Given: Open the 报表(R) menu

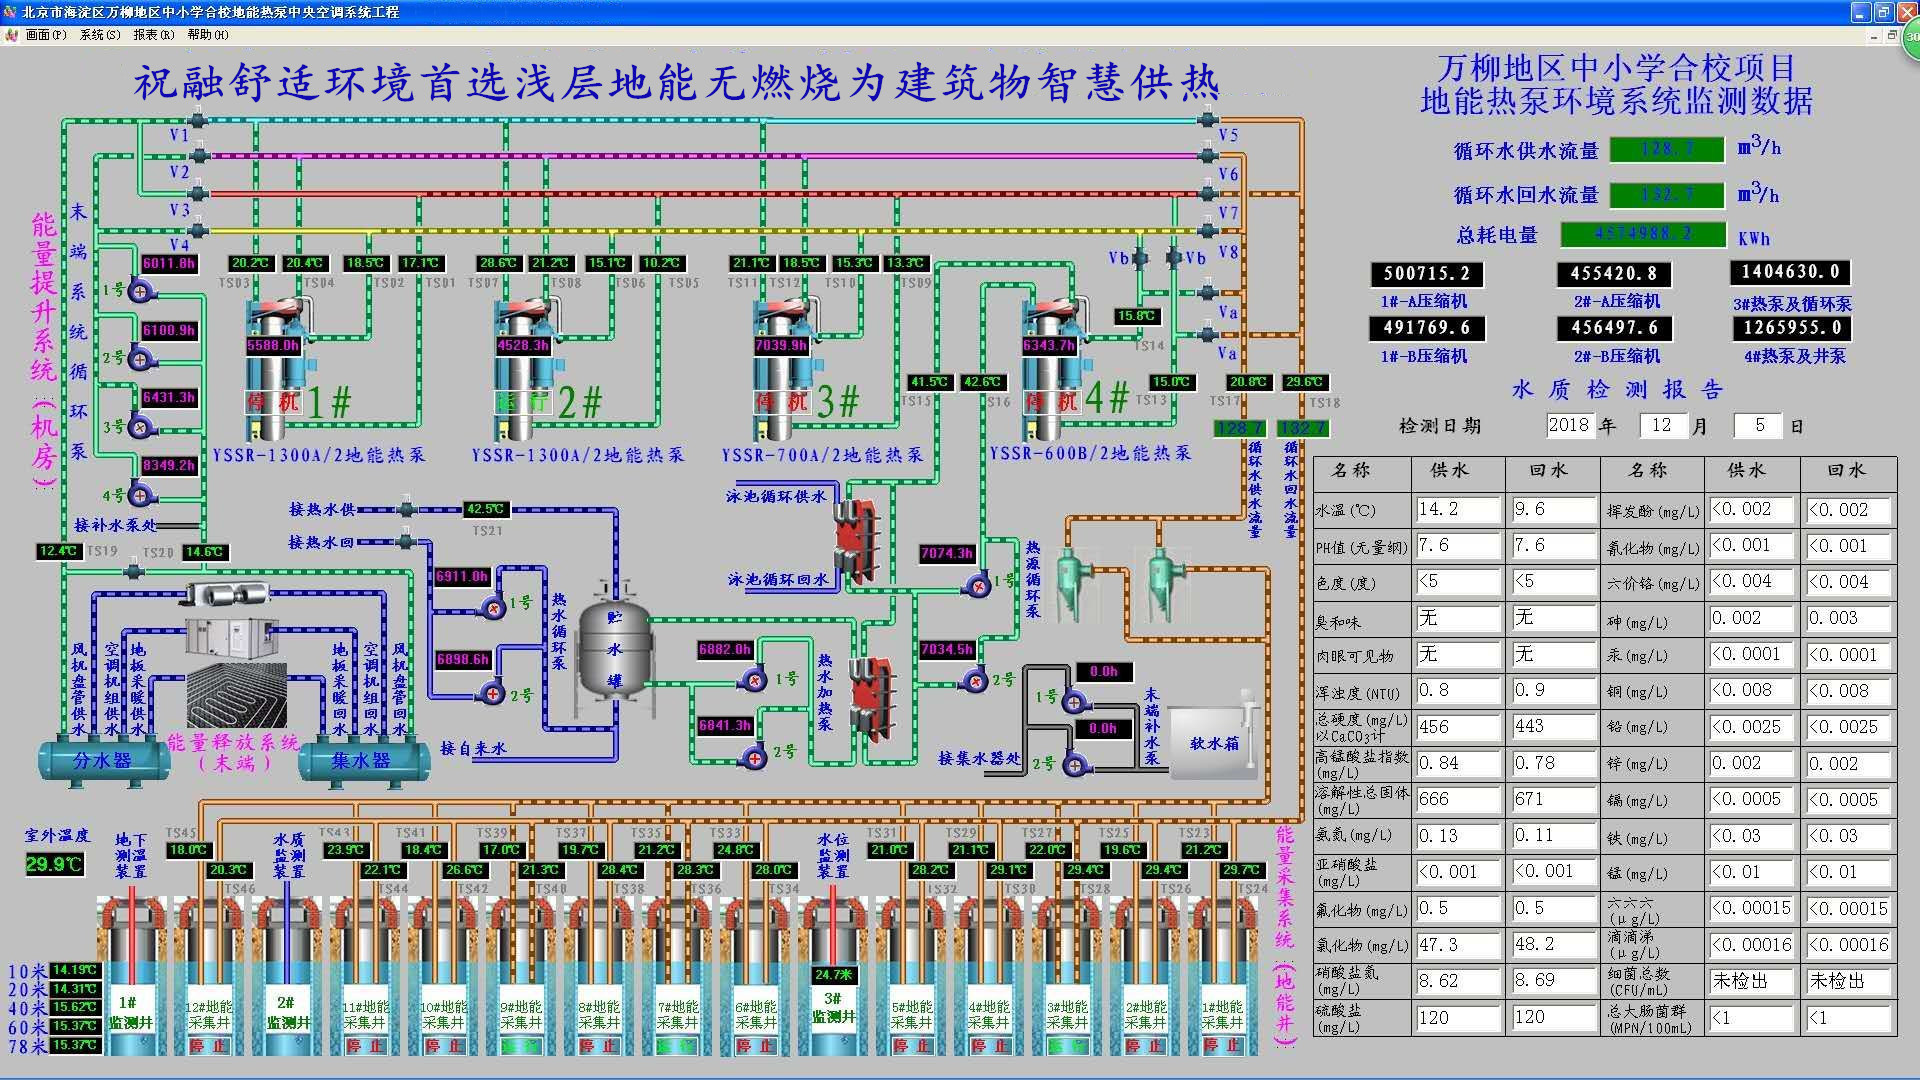Looking at the screenshot, I should pyautogui.click(x=152, y=33).
